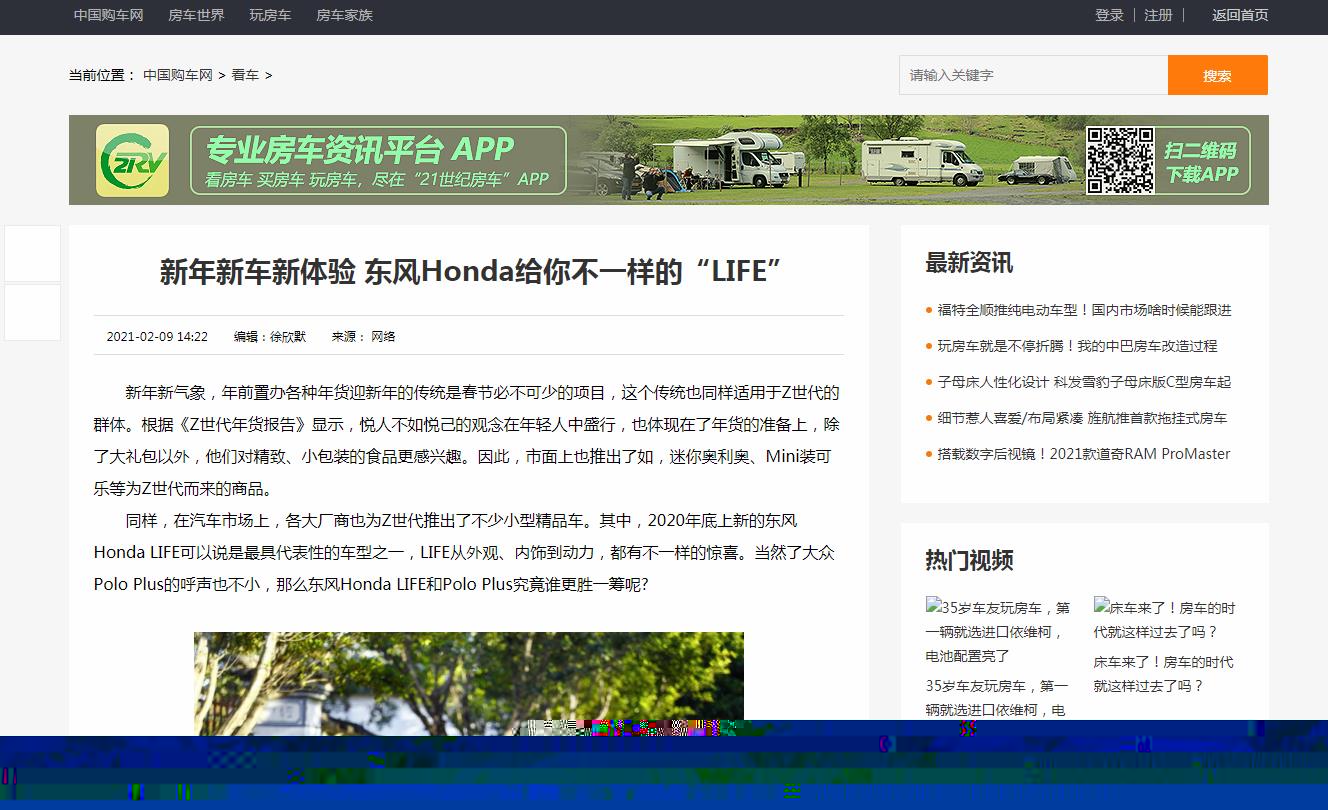Click the publish date 2021-02-09 14:22

157,337
